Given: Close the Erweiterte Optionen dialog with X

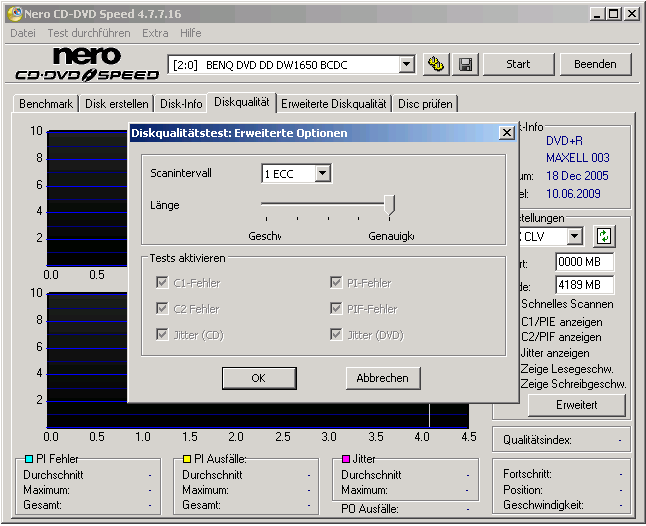Looking at the screenshot, I should [506, 132].
